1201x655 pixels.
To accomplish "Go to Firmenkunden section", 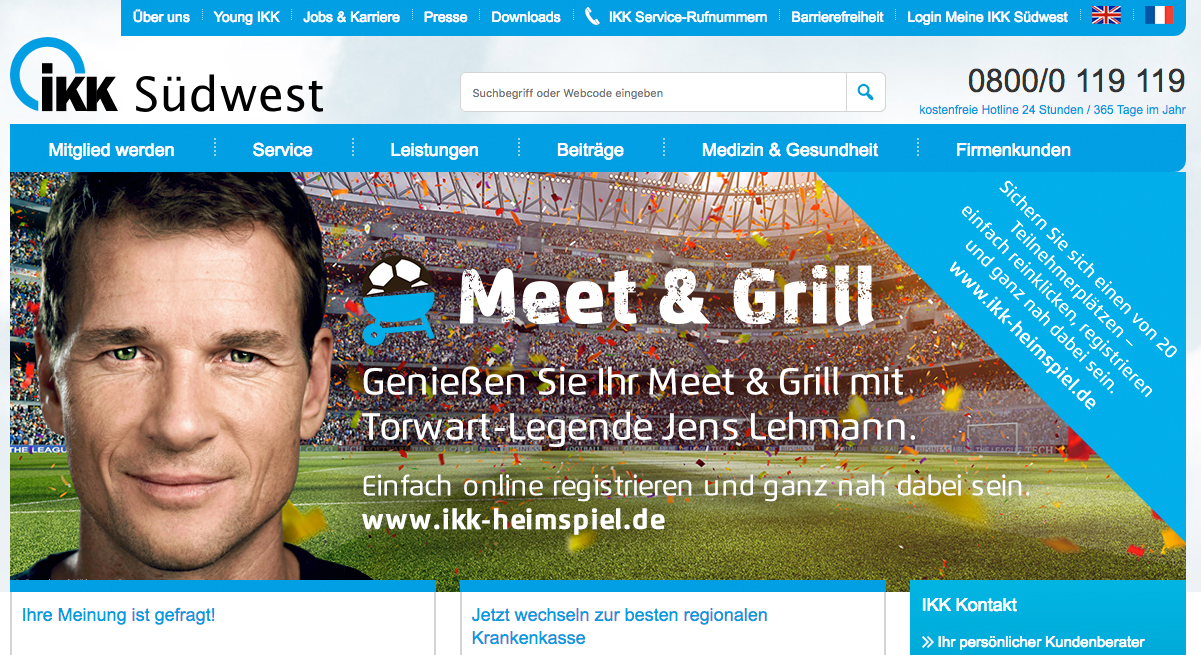I will (1013, 150).
